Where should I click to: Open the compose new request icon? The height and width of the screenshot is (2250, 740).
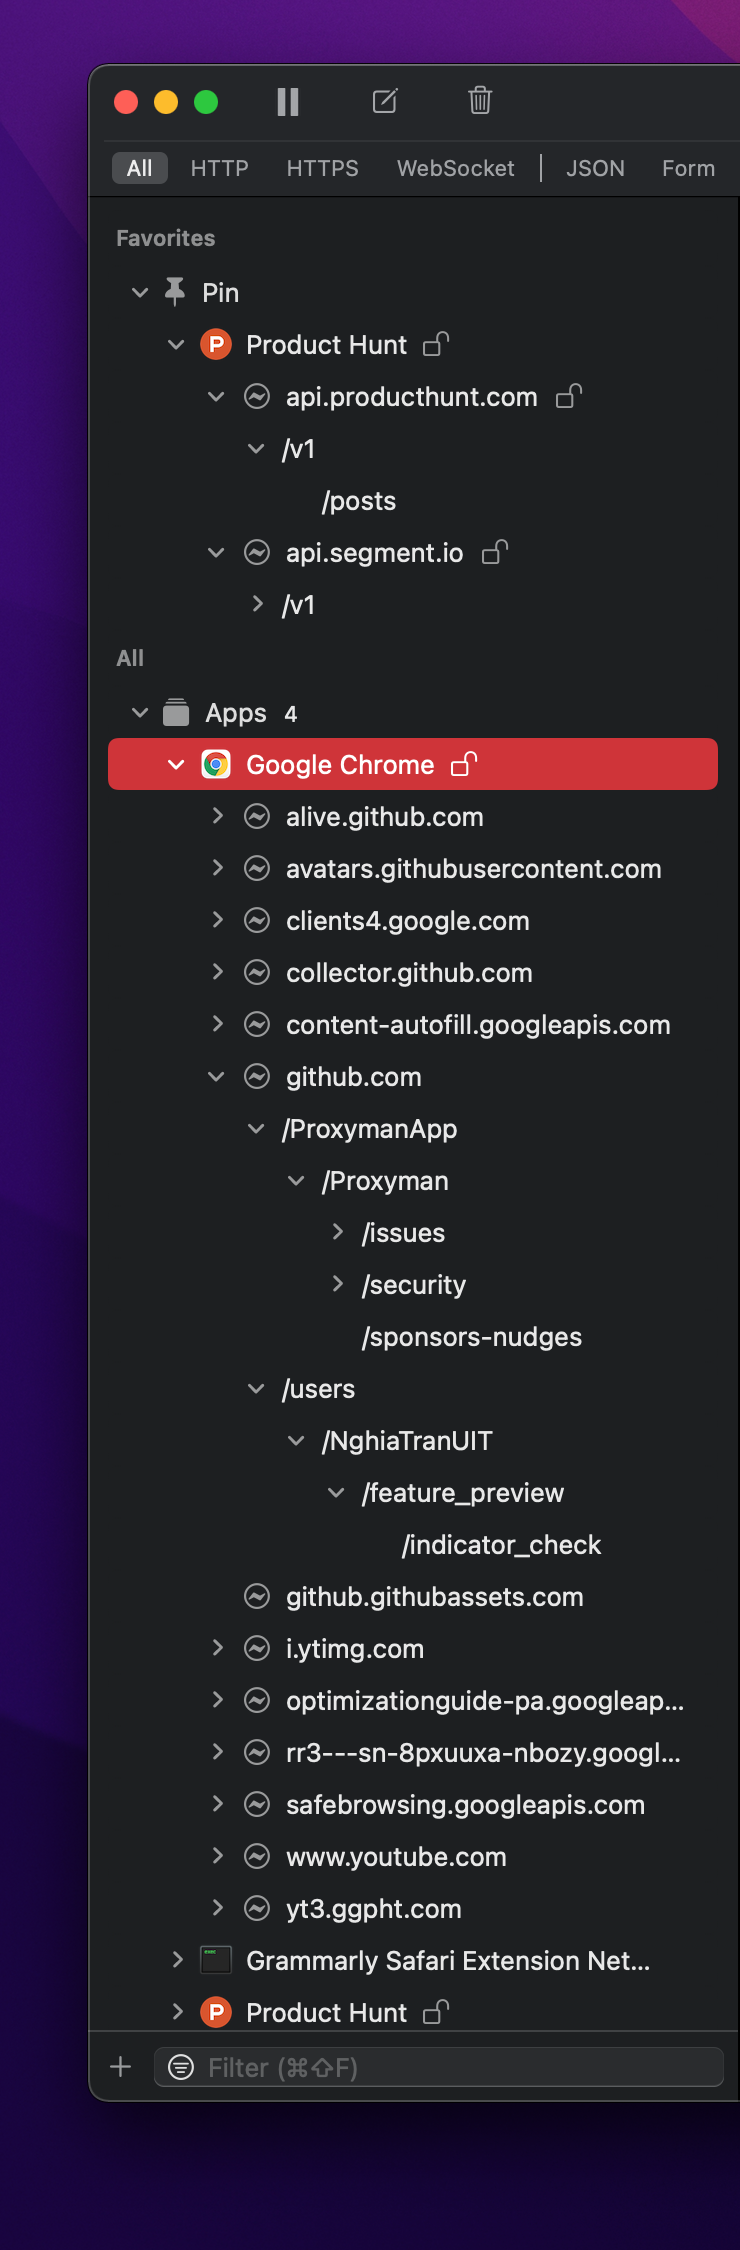pyautogui.click(x=384, y=101)
